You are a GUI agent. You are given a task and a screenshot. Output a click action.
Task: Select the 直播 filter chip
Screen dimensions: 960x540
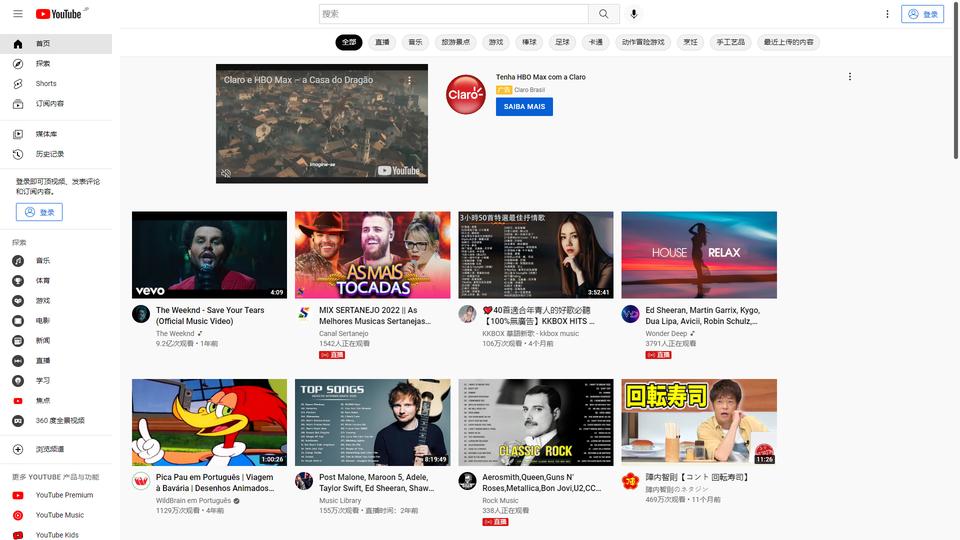[382, 42]
